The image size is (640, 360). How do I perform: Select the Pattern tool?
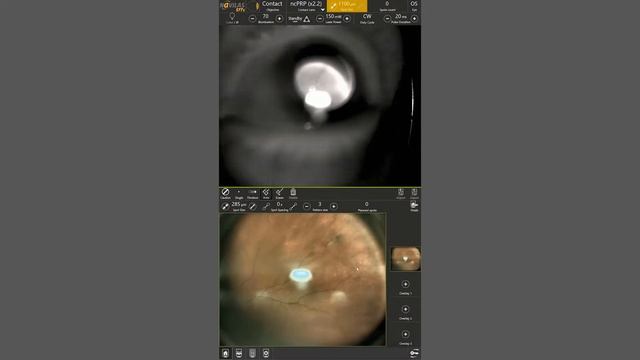pyautogui.click(x=253, y=193)
